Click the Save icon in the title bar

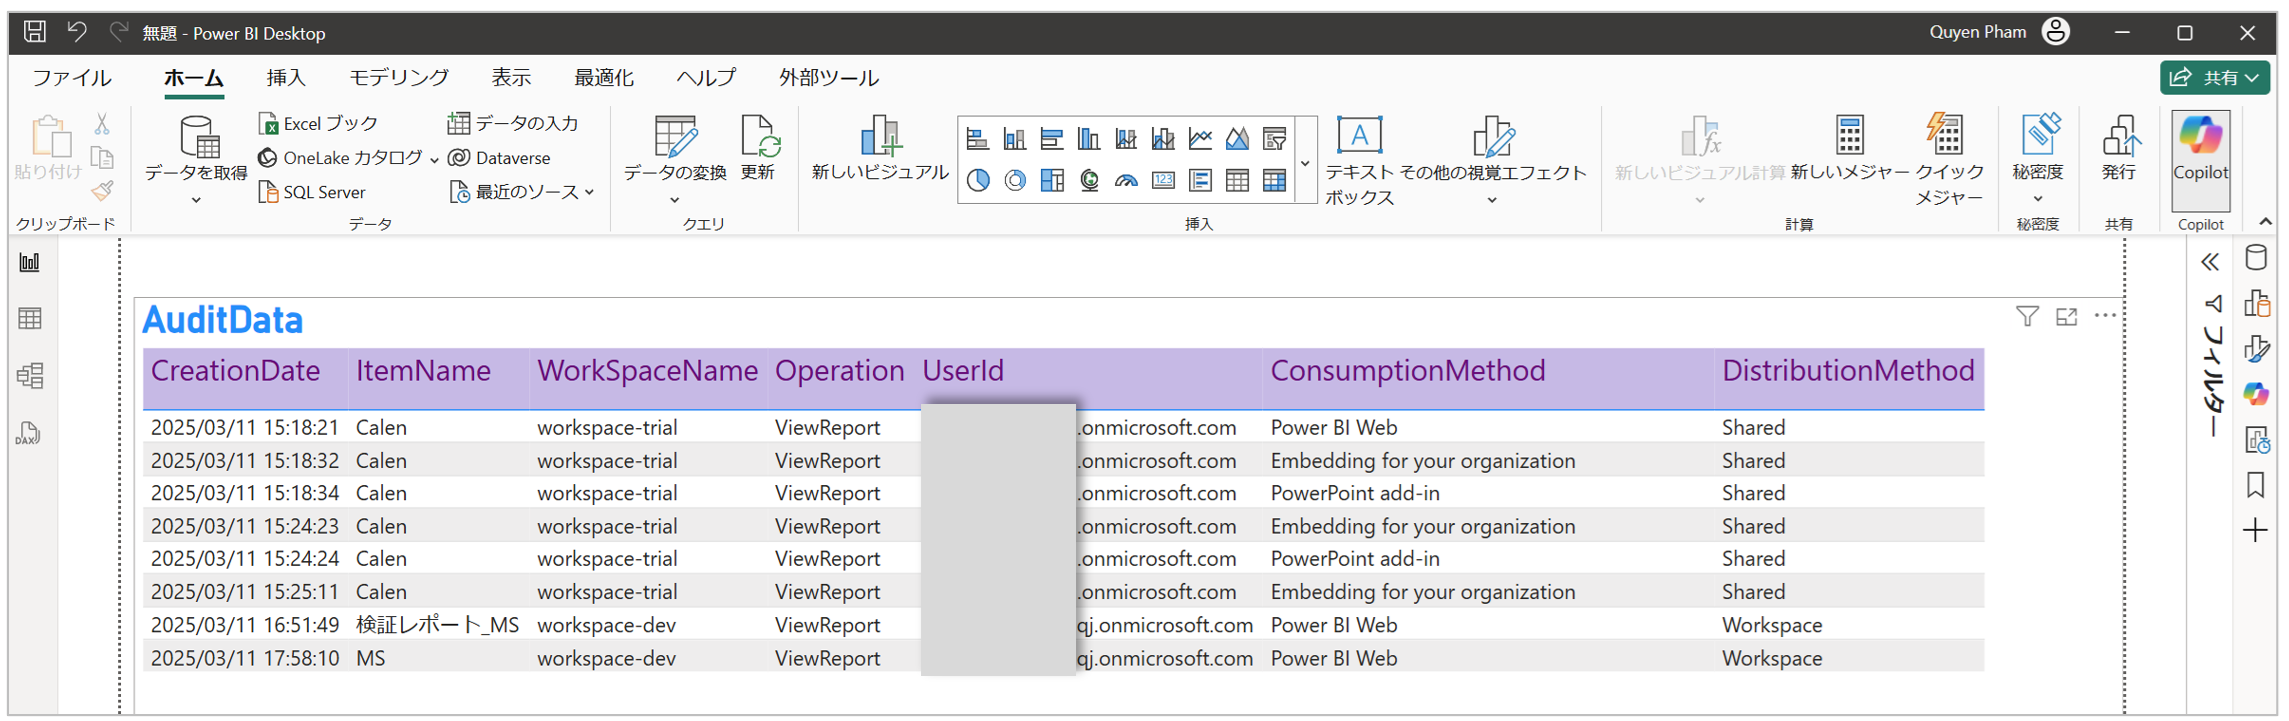pos(35,32)
